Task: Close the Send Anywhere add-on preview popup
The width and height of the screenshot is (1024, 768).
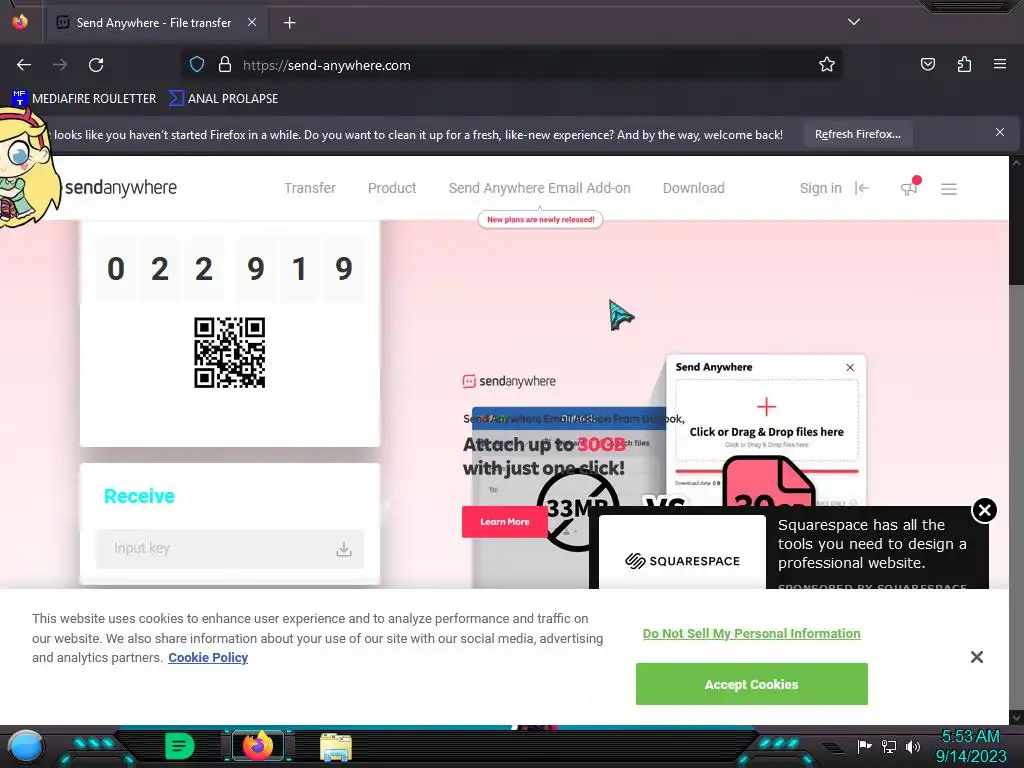Action: pos(850,368)
